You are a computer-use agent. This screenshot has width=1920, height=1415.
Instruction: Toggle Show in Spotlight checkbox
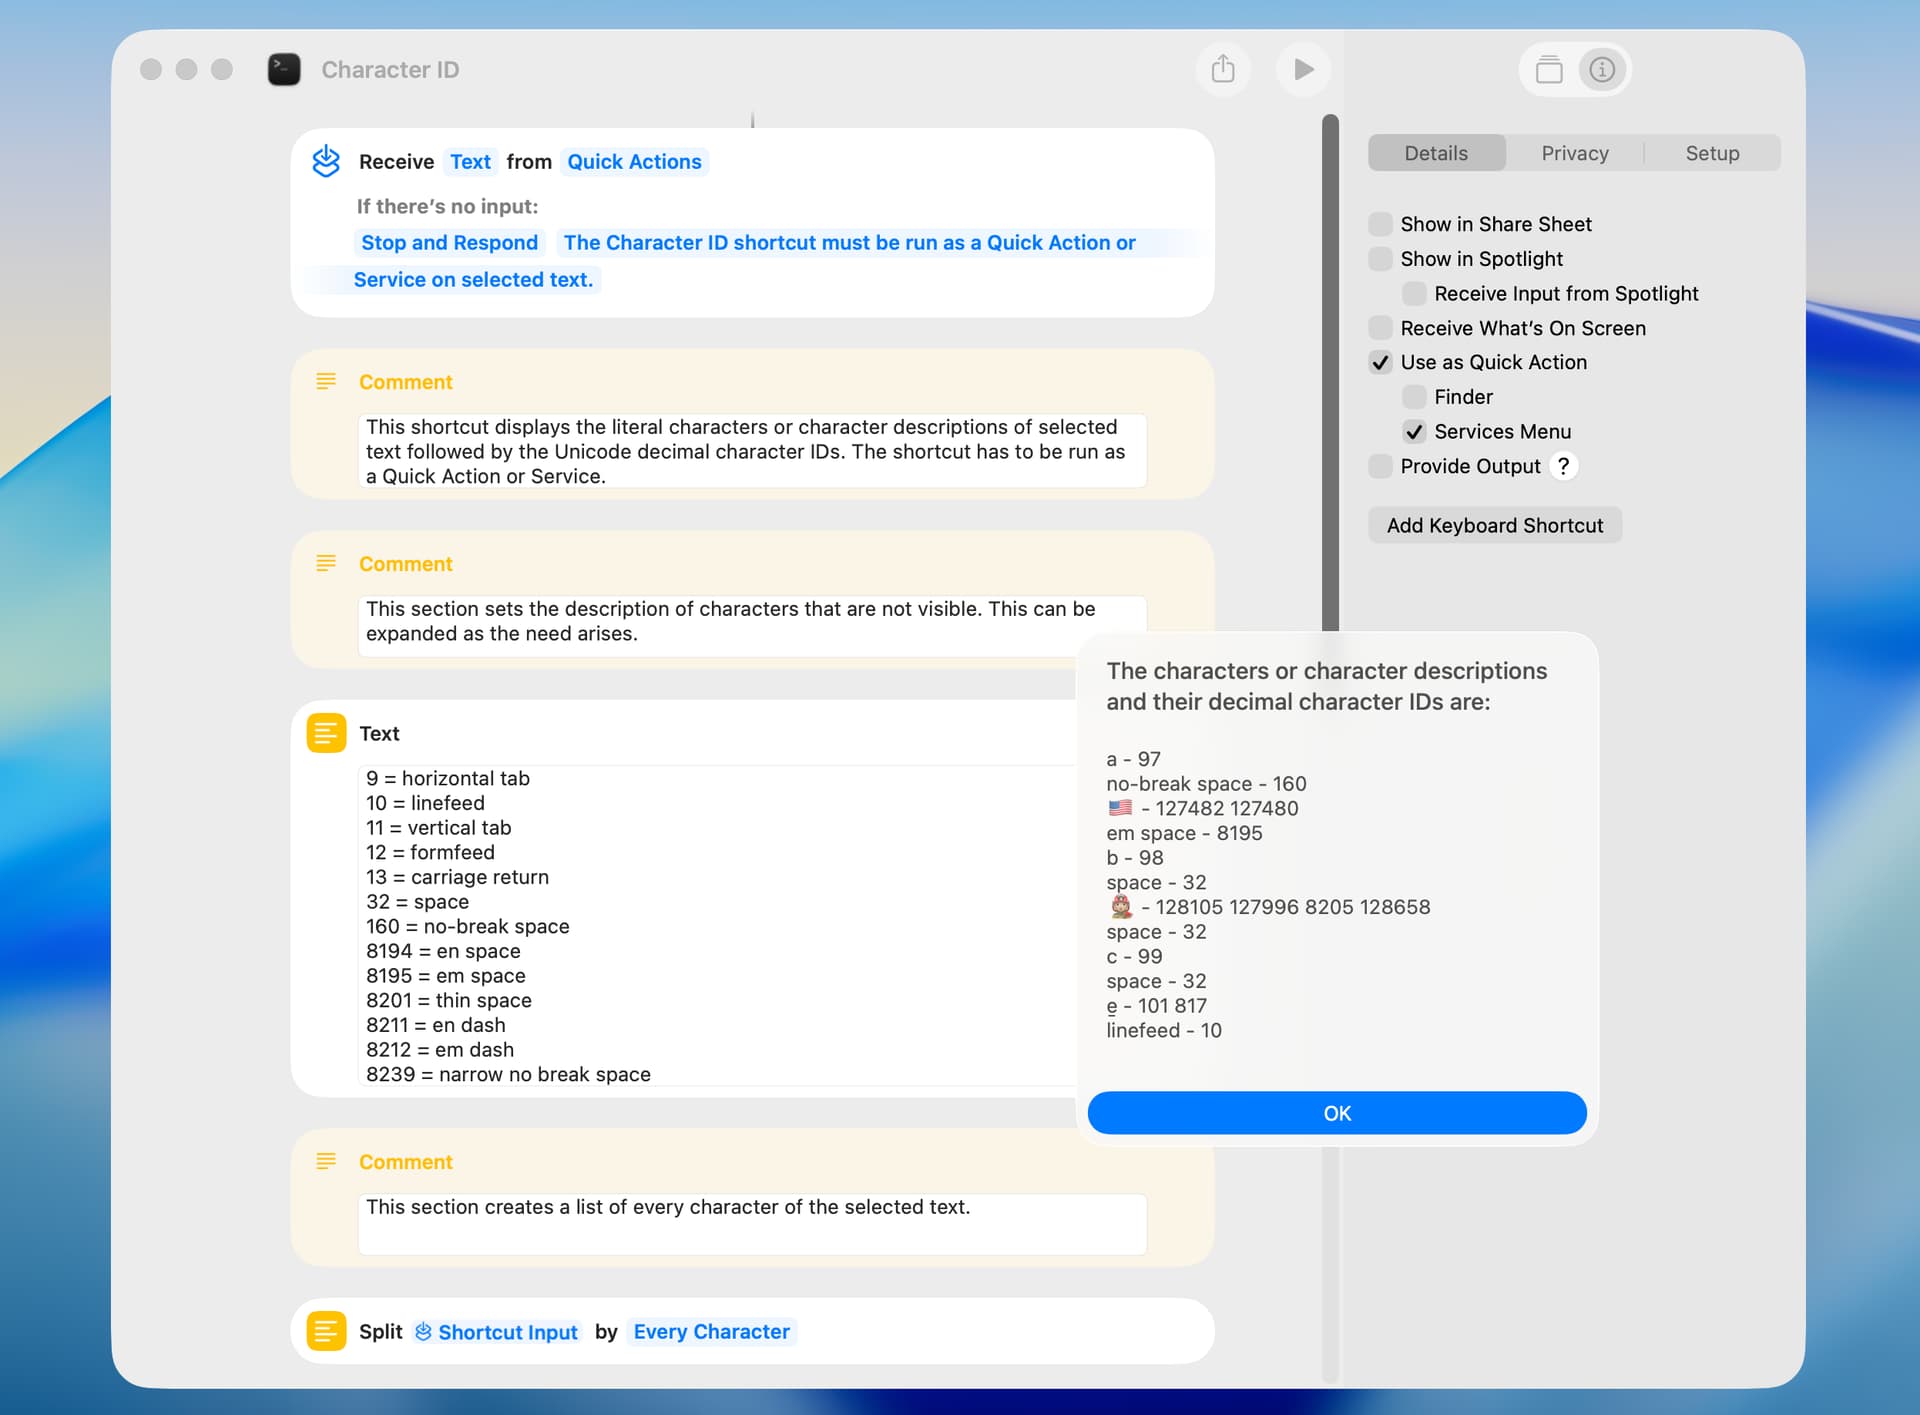click(x=1380, y=259)
